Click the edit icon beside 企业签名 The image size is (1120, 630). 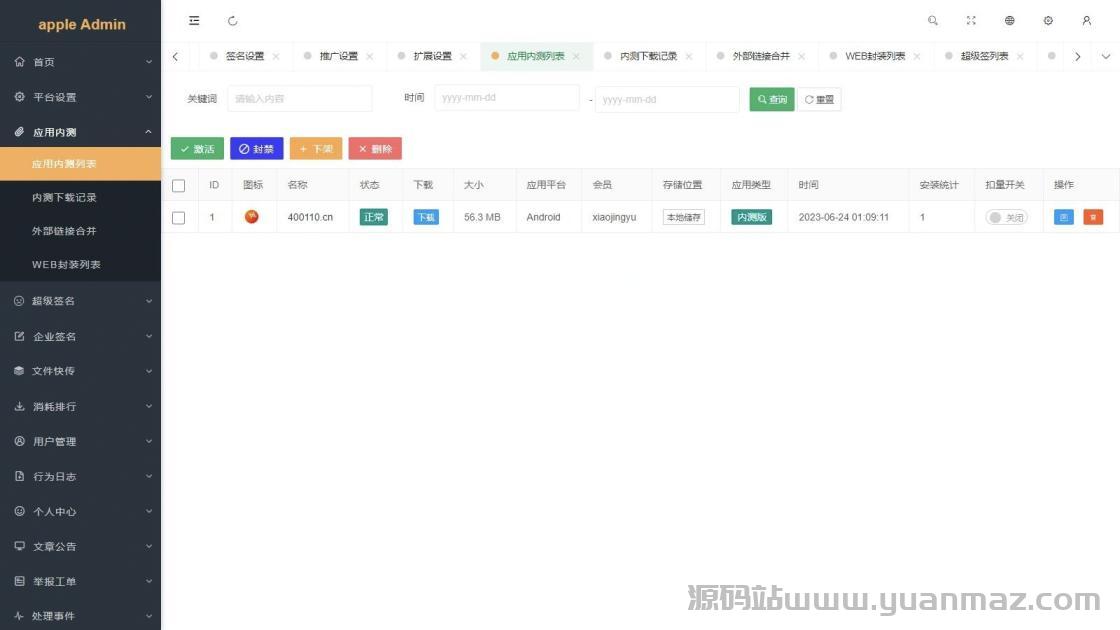tap(19, 336)
